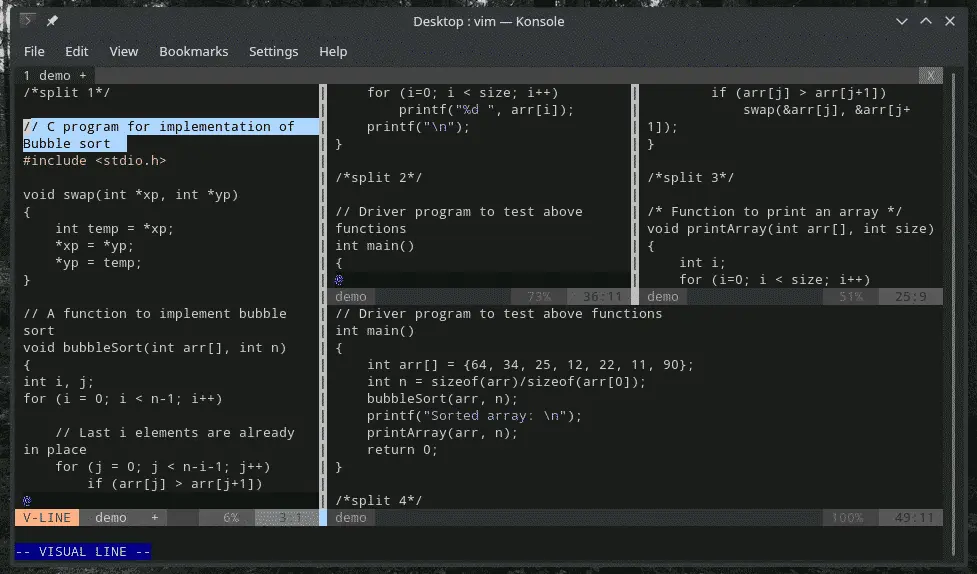The width and height of the screenshot is (977, 574).
Task: Click the 'return 0;' line
Action: (x=403, y=449)
